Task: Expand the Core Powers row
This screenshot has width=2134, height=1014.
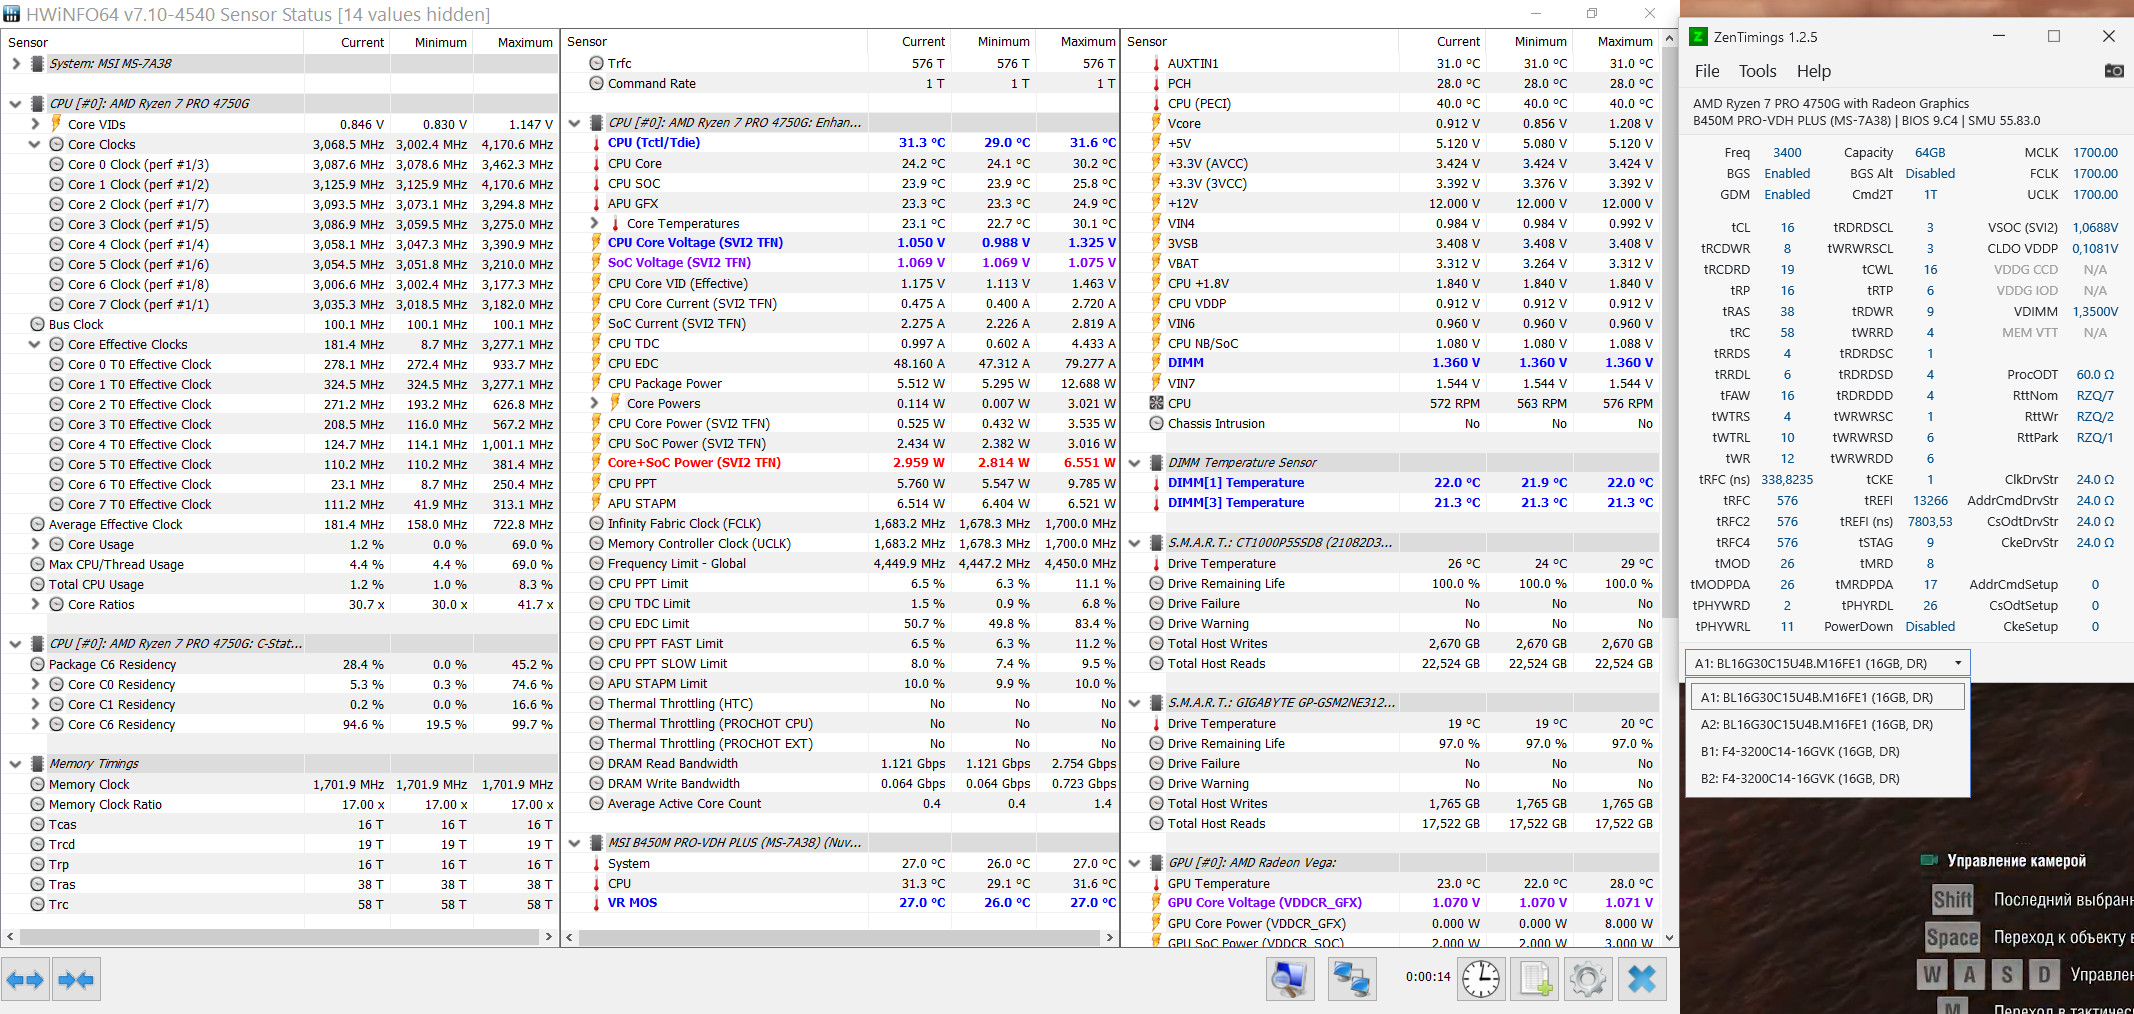Action: click(594, 403)
